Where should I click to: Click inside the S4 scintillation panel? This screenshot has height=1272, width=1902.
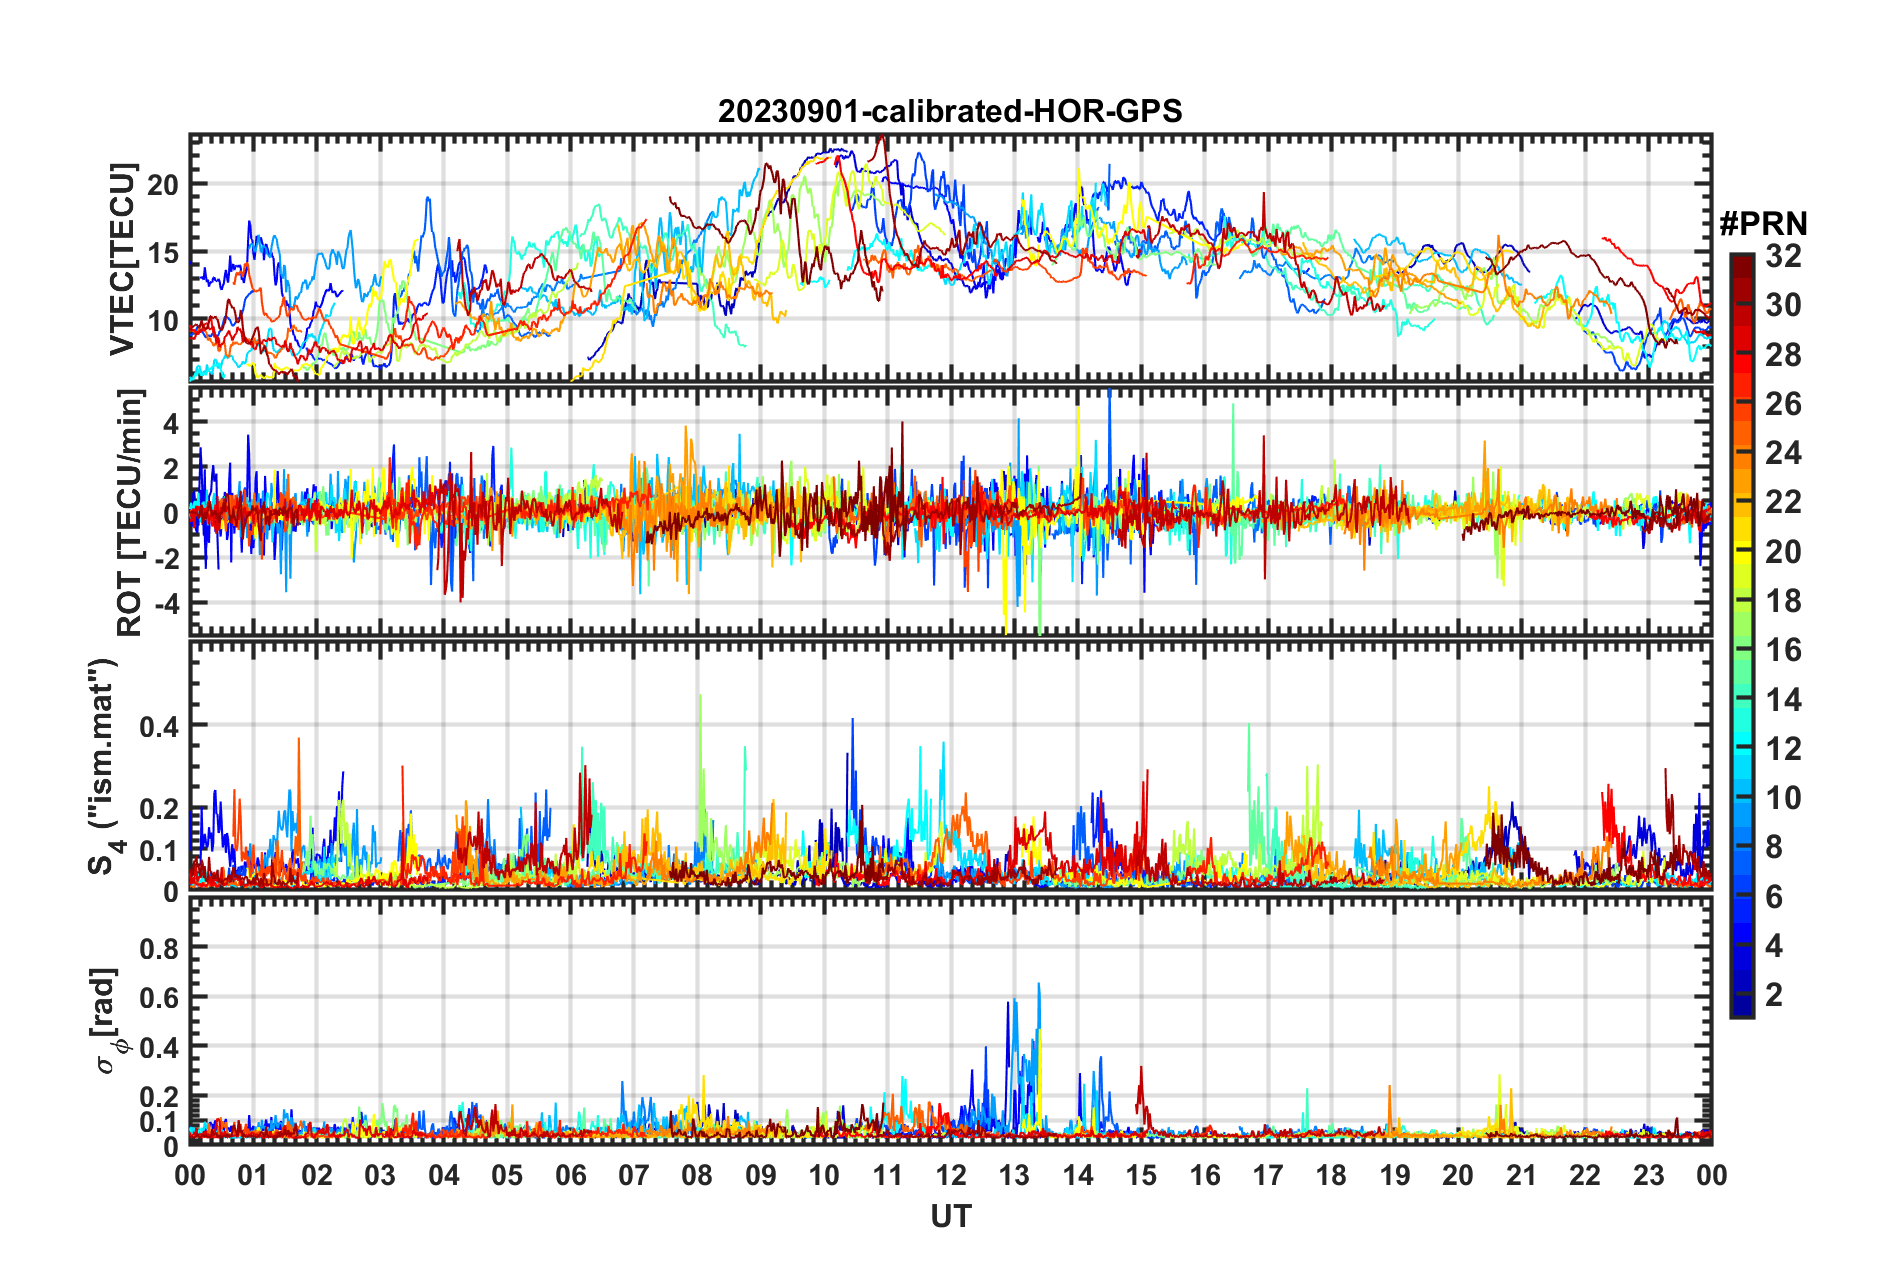[x=951, y=766]
